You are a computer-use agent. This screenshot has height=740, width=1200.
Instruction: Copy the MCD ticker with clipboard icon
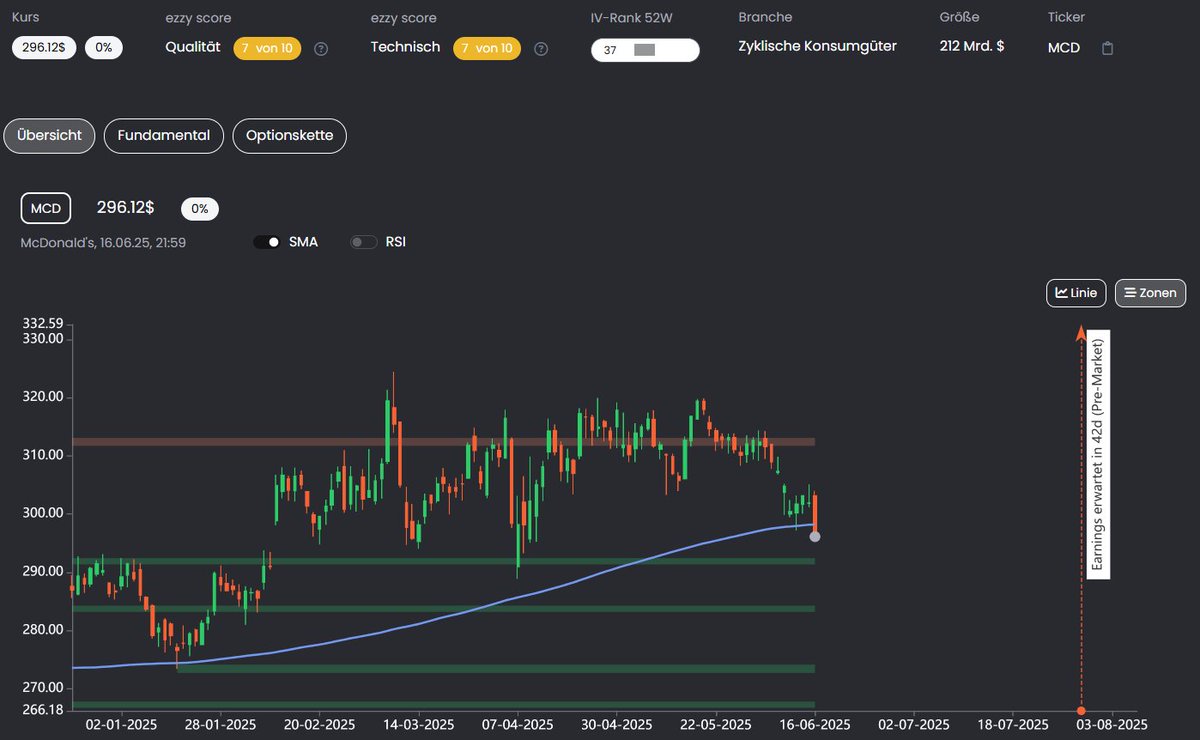1107,48
